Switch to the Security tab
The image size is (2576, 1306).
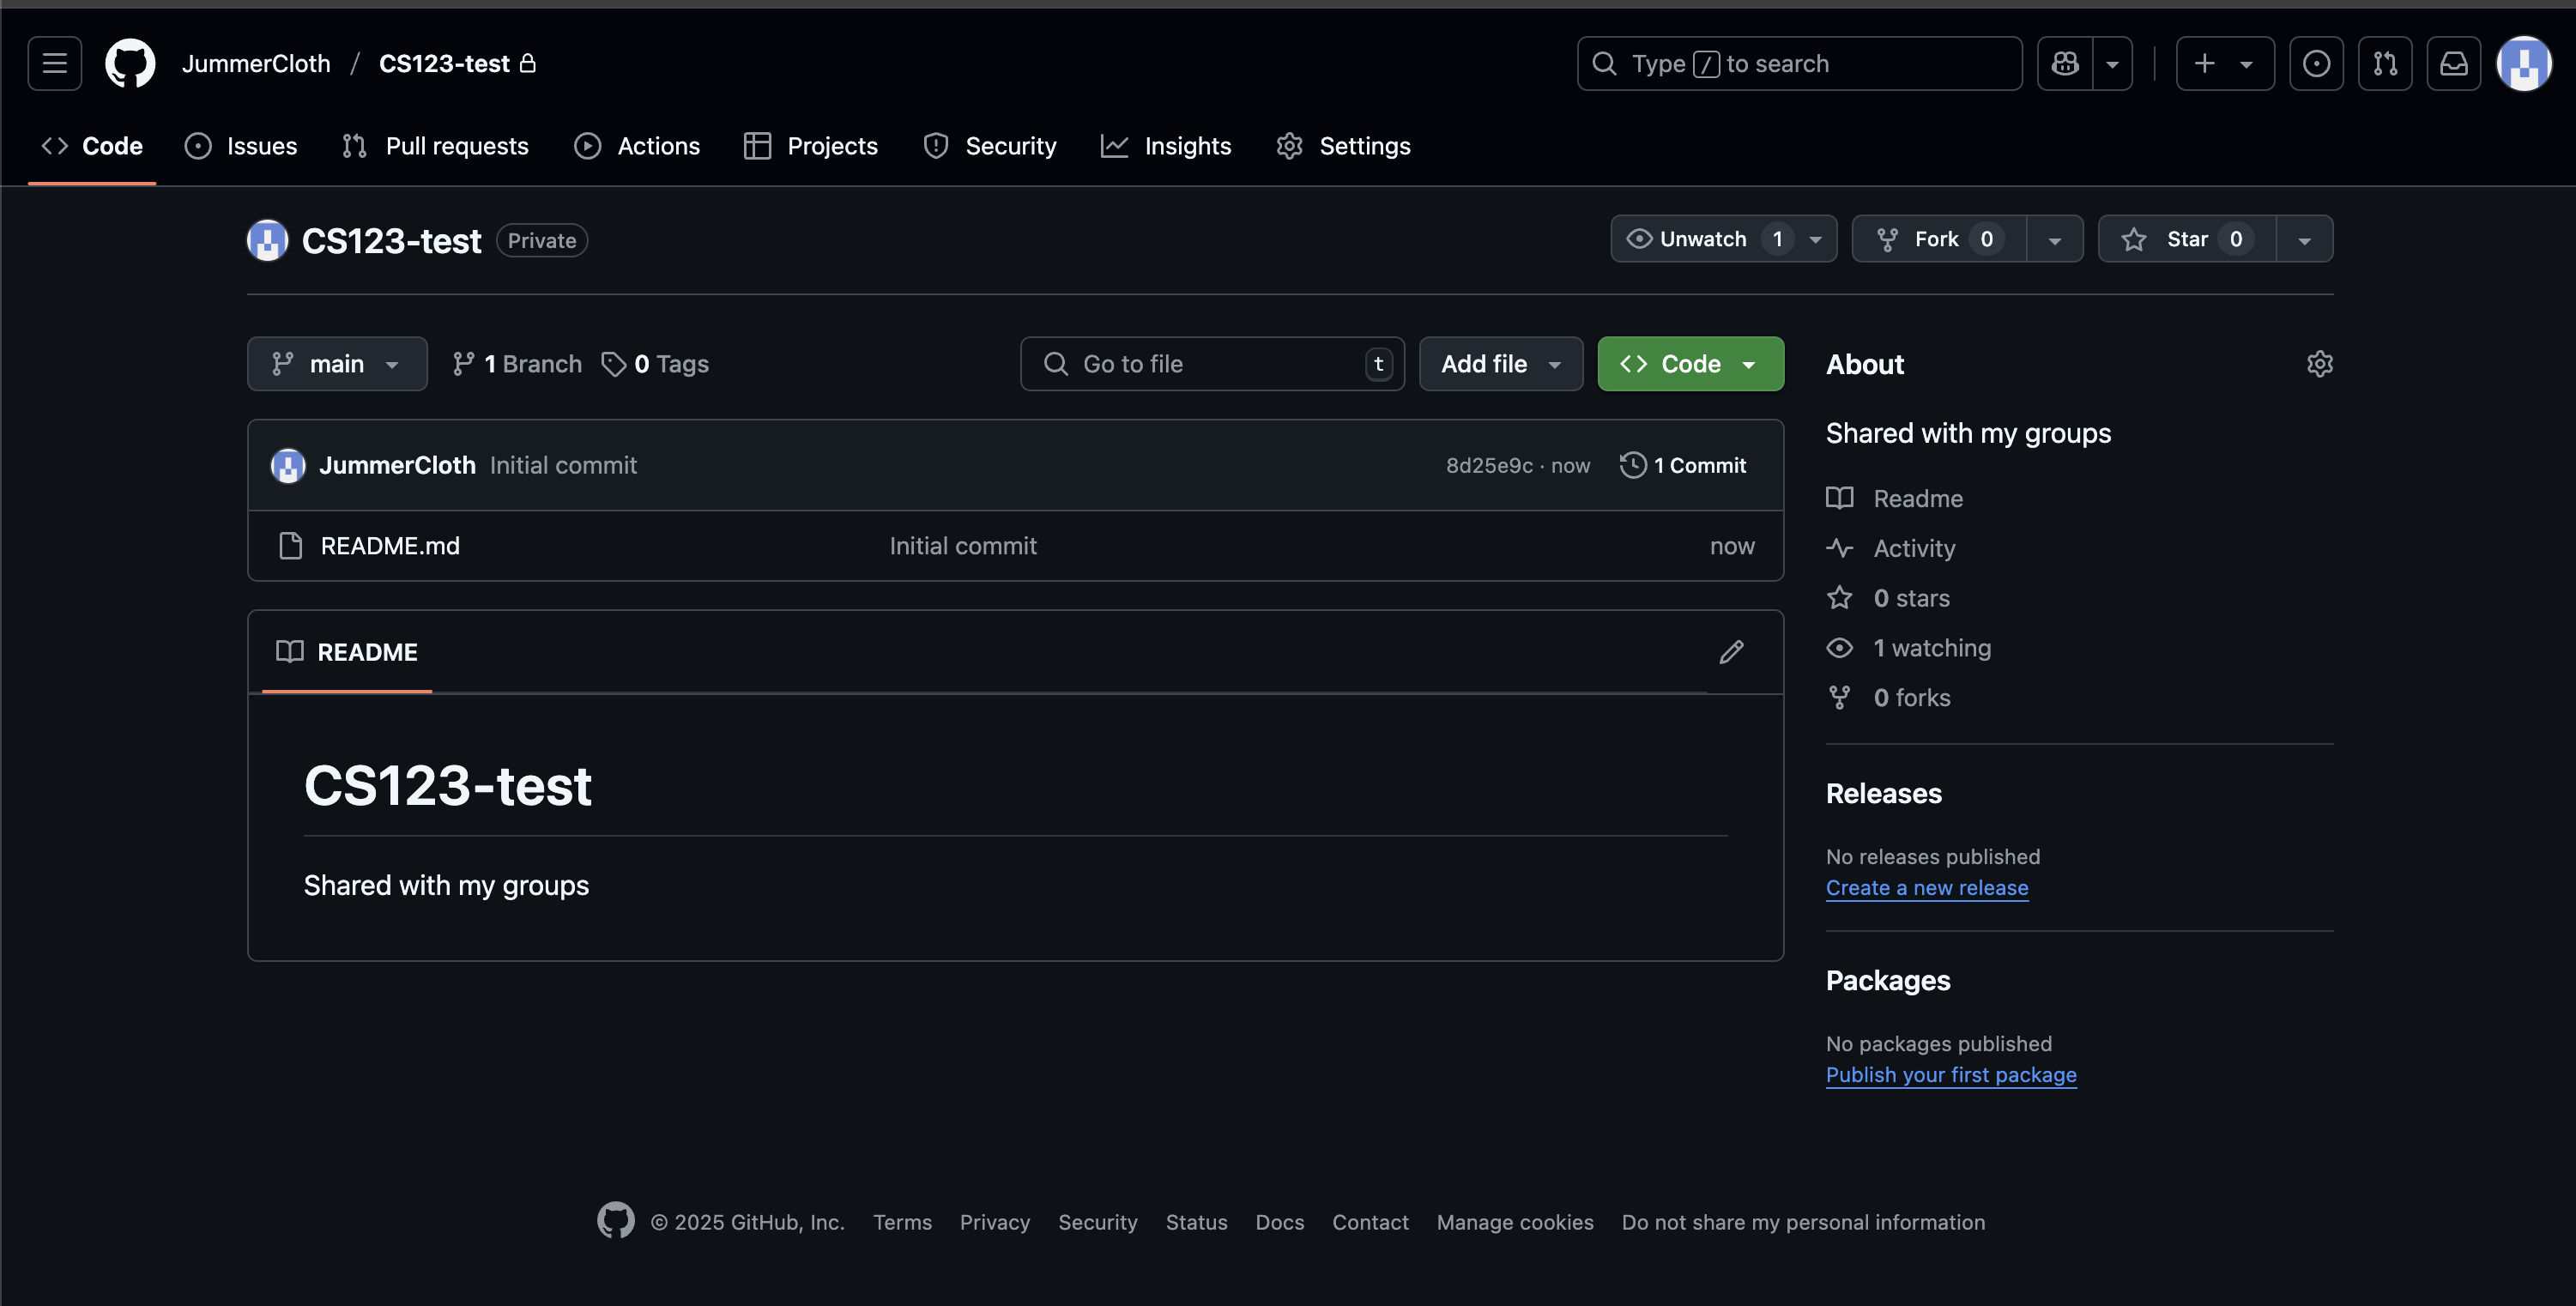coord(990,146)
